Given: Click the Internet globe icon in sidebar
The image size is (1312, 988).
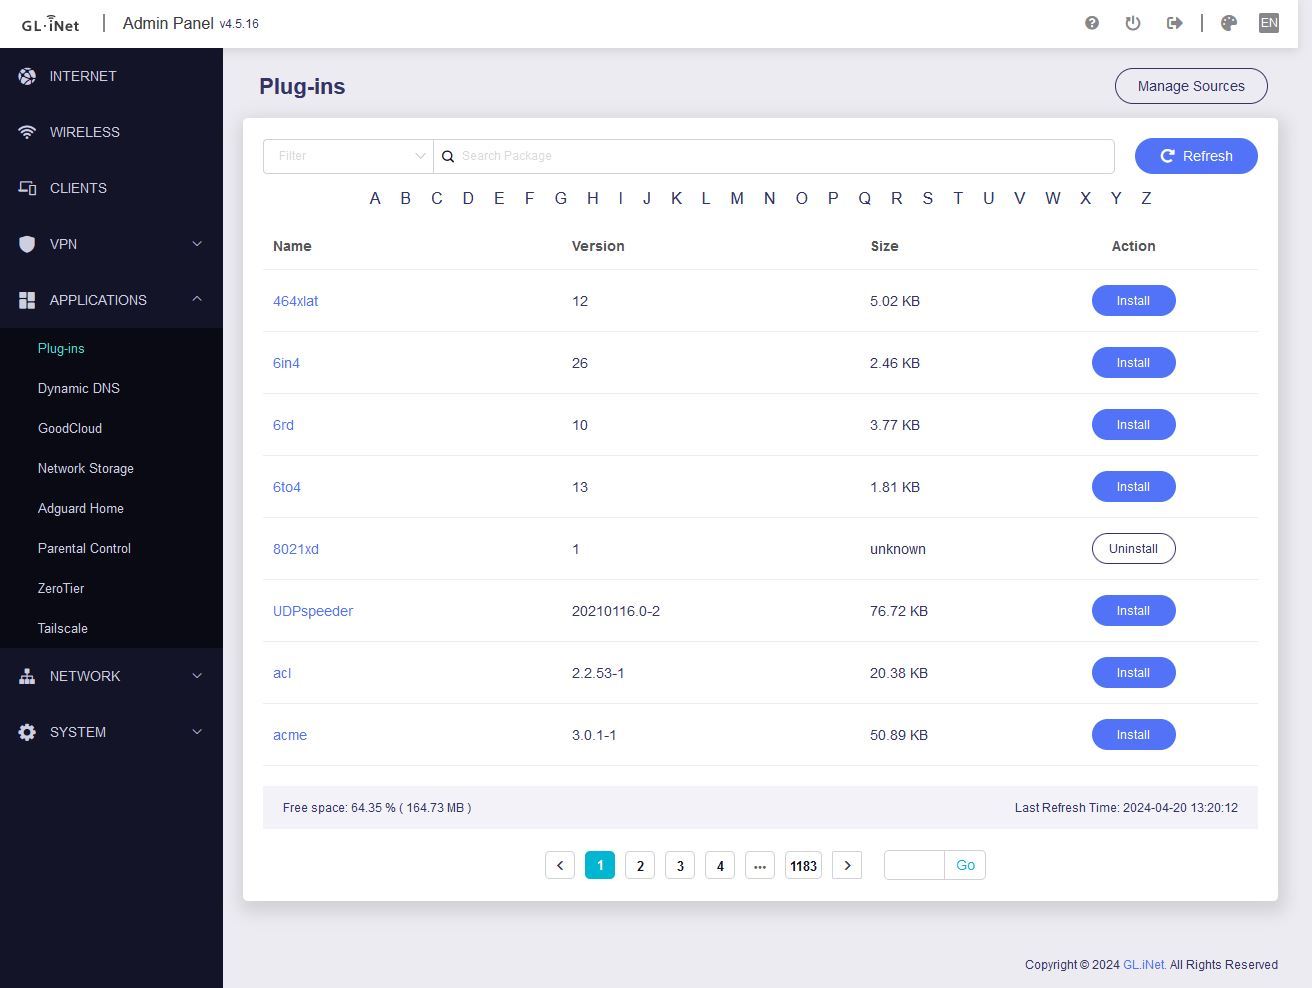Looking at the screenshot, I should 27,76.
